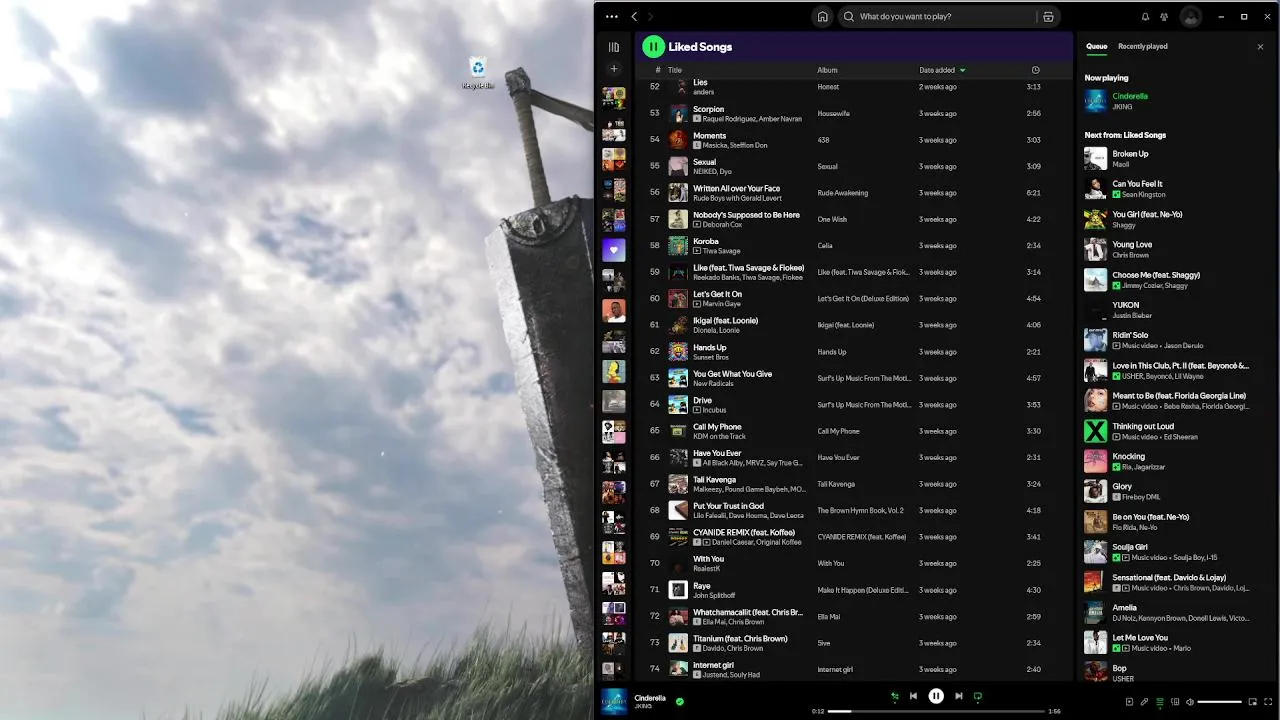Toggle the Queue icon in player bar
This screenshot has height=720, width=1280.
[x=1160, y=702]
